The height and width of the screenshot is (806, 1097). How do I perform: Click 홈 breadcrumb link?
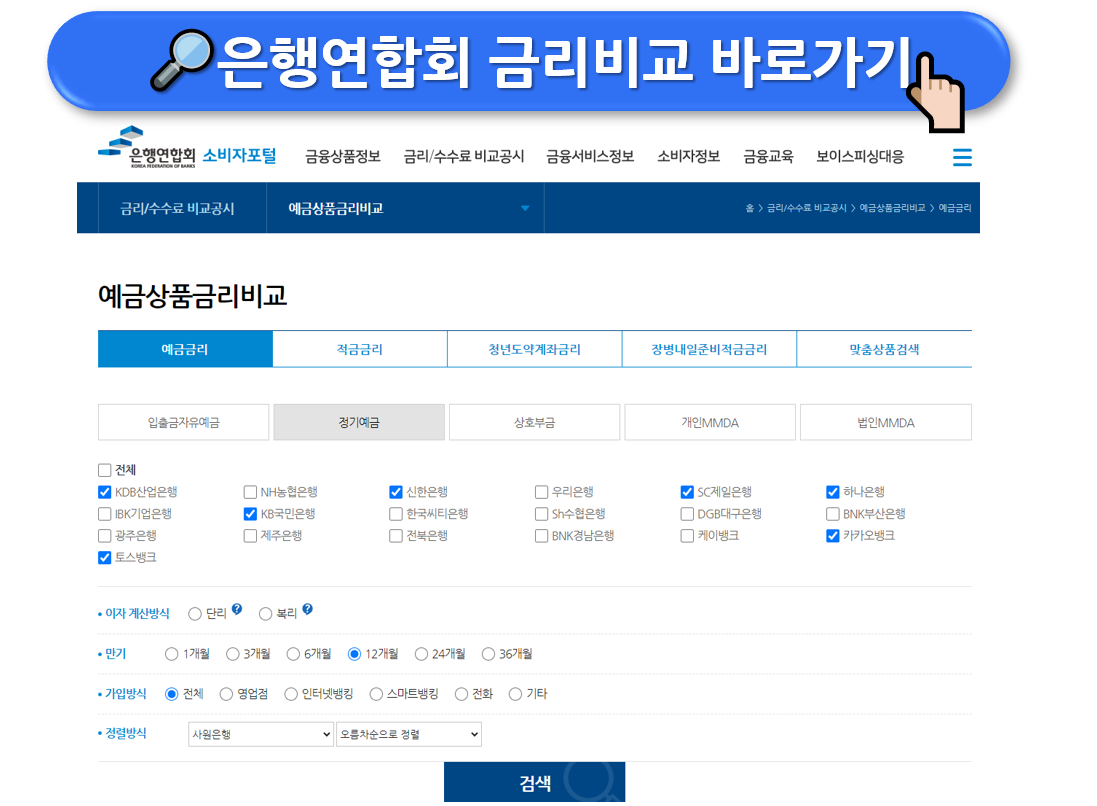[x=749, y=208]
